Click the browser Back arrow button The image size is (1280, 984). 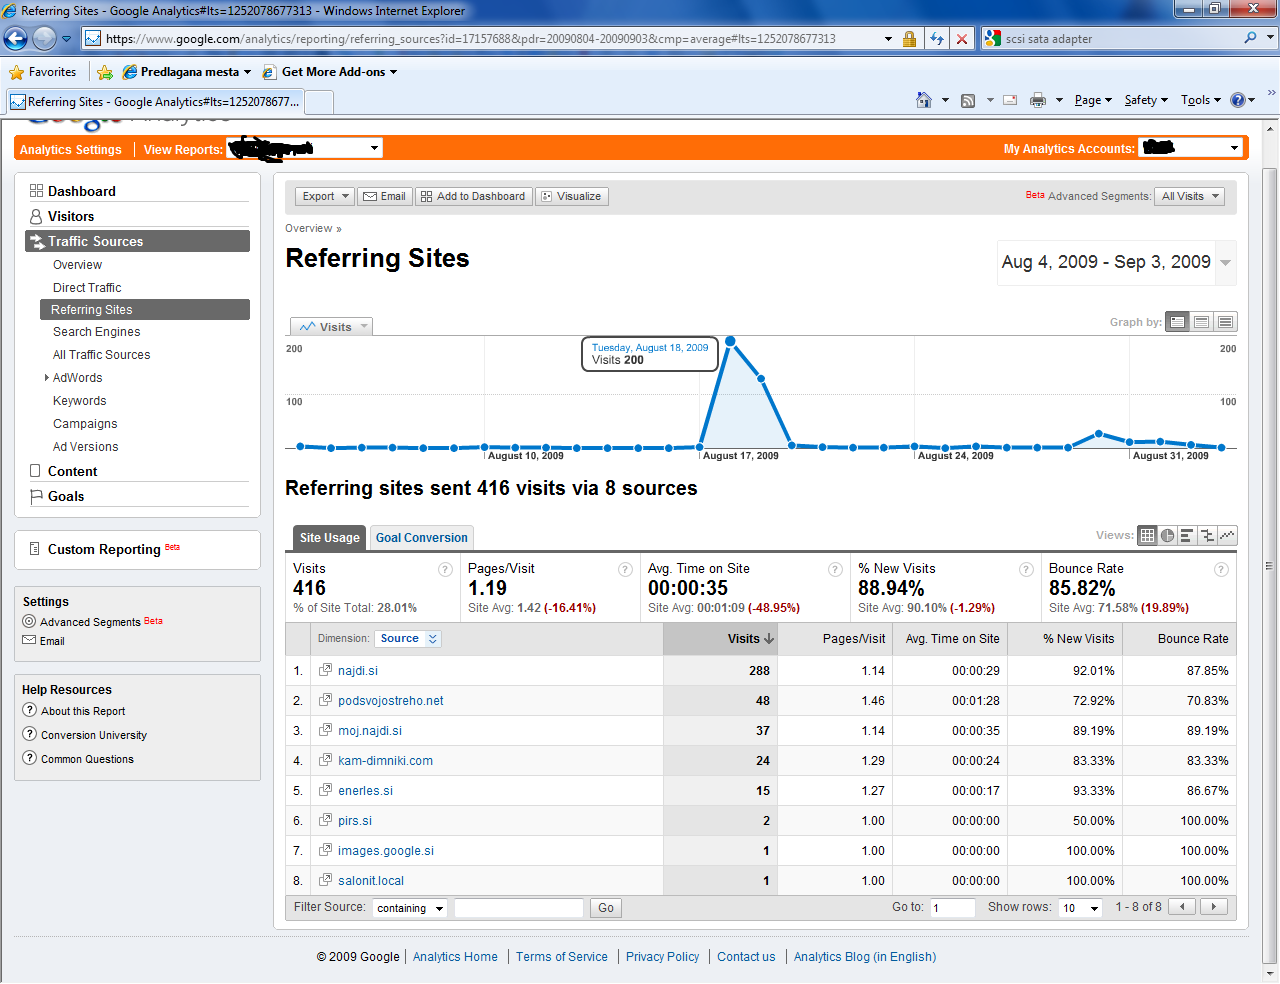15,39
